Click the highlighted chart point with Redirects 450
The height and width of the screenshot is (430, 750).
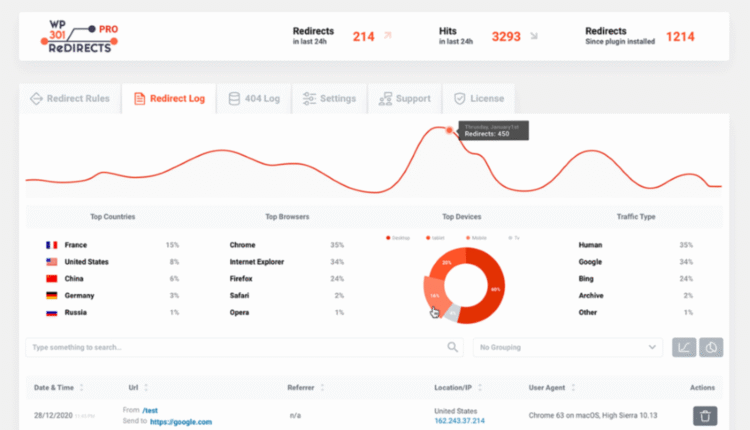point(449,130)
